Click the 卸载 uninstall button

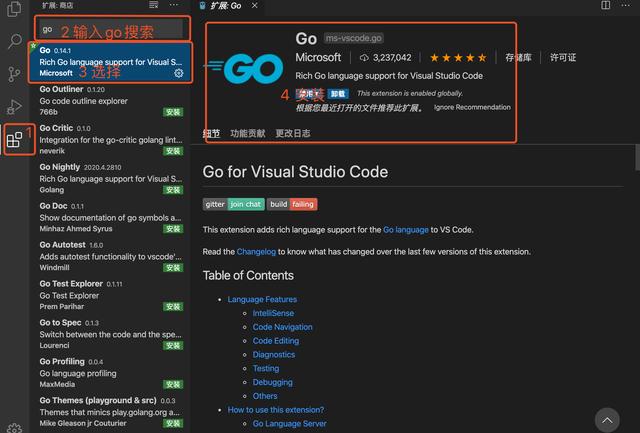(x=338, y=94)
